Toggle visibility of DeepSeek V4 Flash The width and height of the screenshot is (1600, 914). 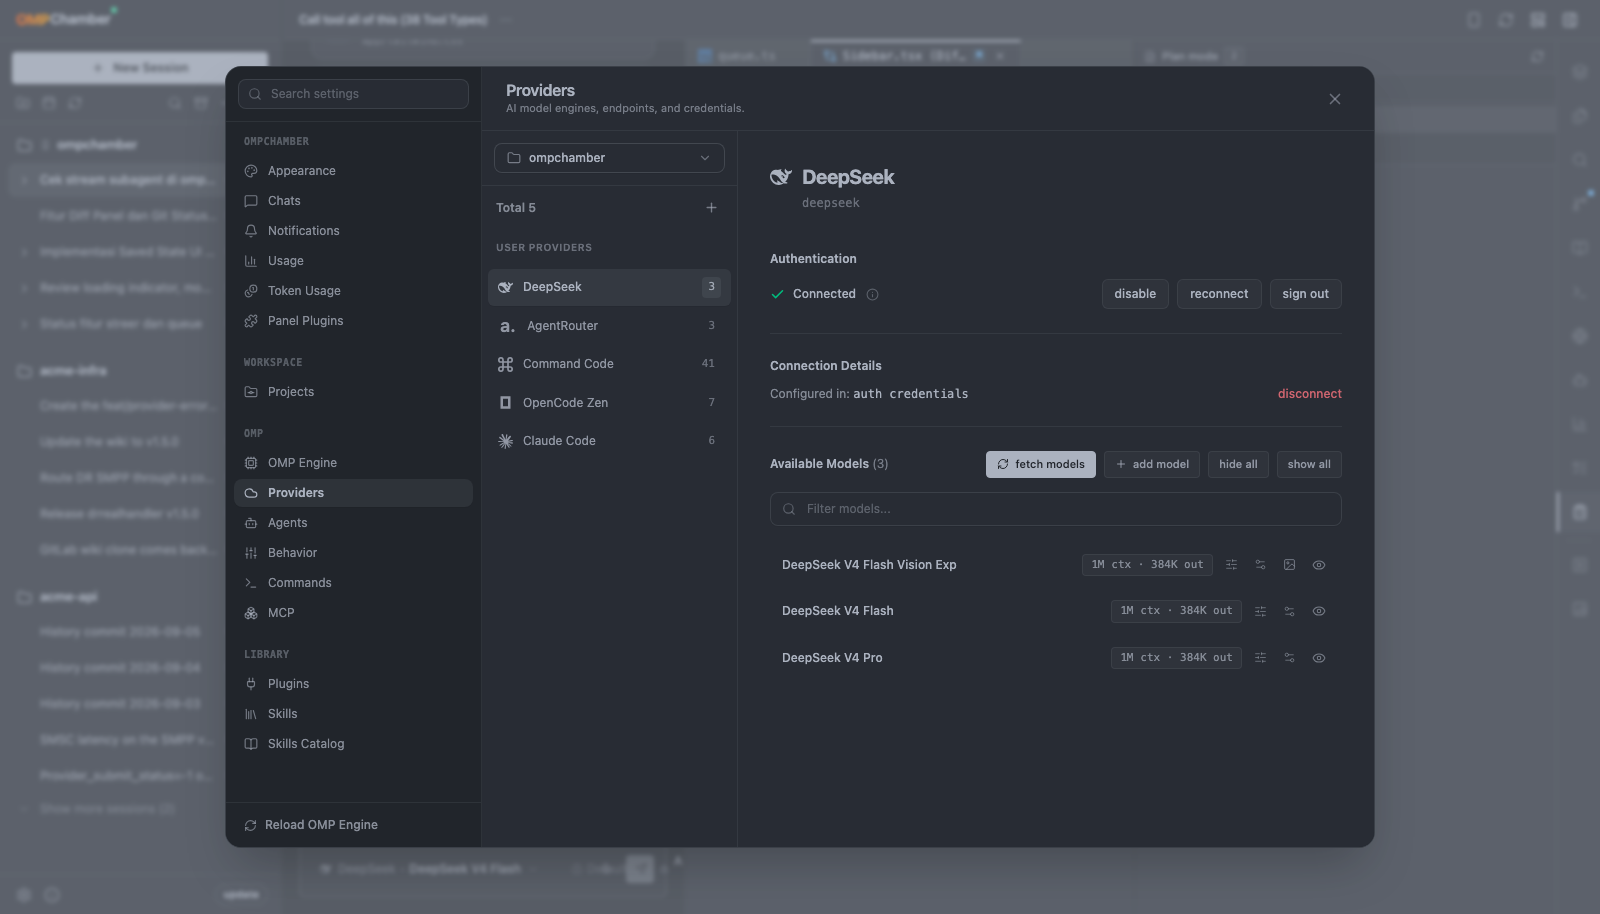1319,611
